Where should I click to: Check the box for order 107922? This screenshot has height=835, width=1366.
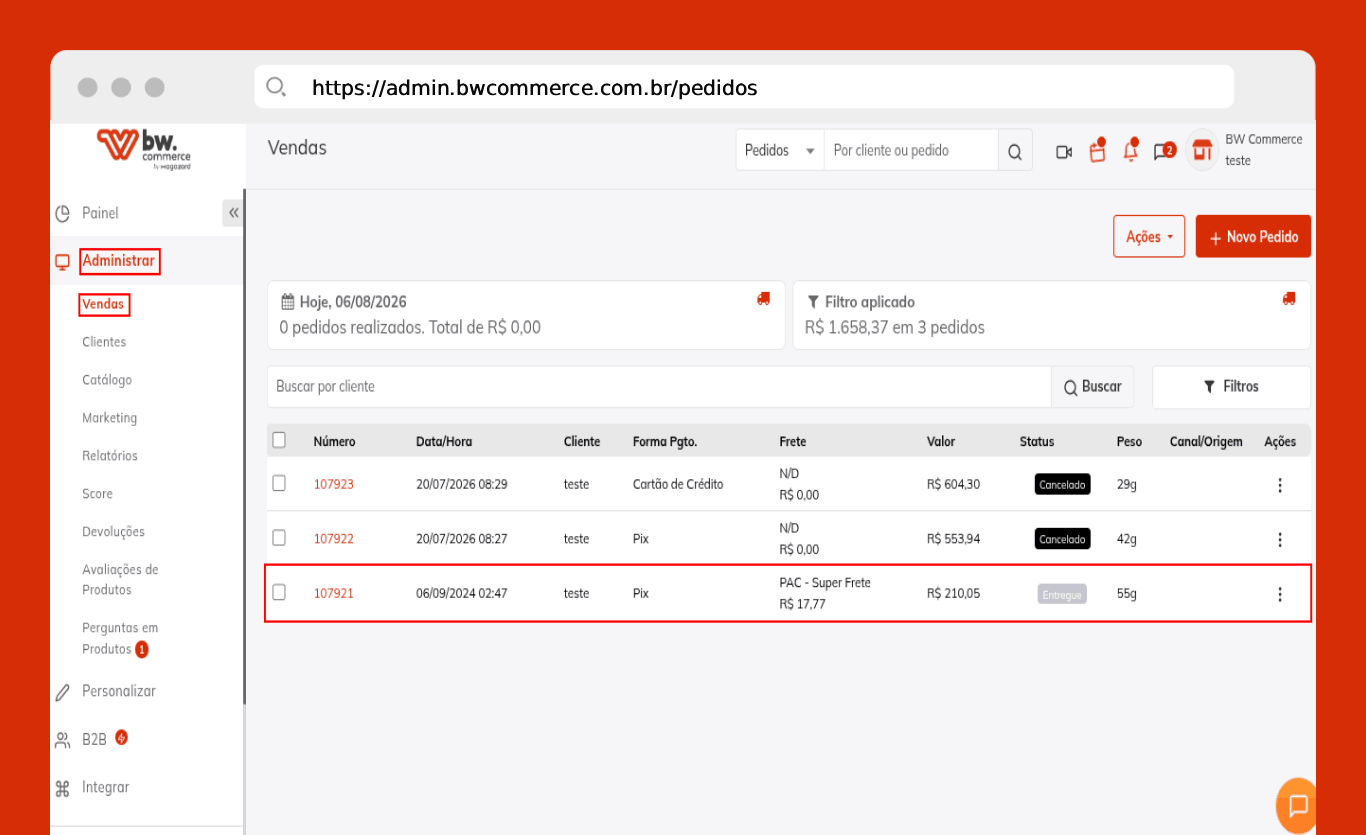coord(279,537)
